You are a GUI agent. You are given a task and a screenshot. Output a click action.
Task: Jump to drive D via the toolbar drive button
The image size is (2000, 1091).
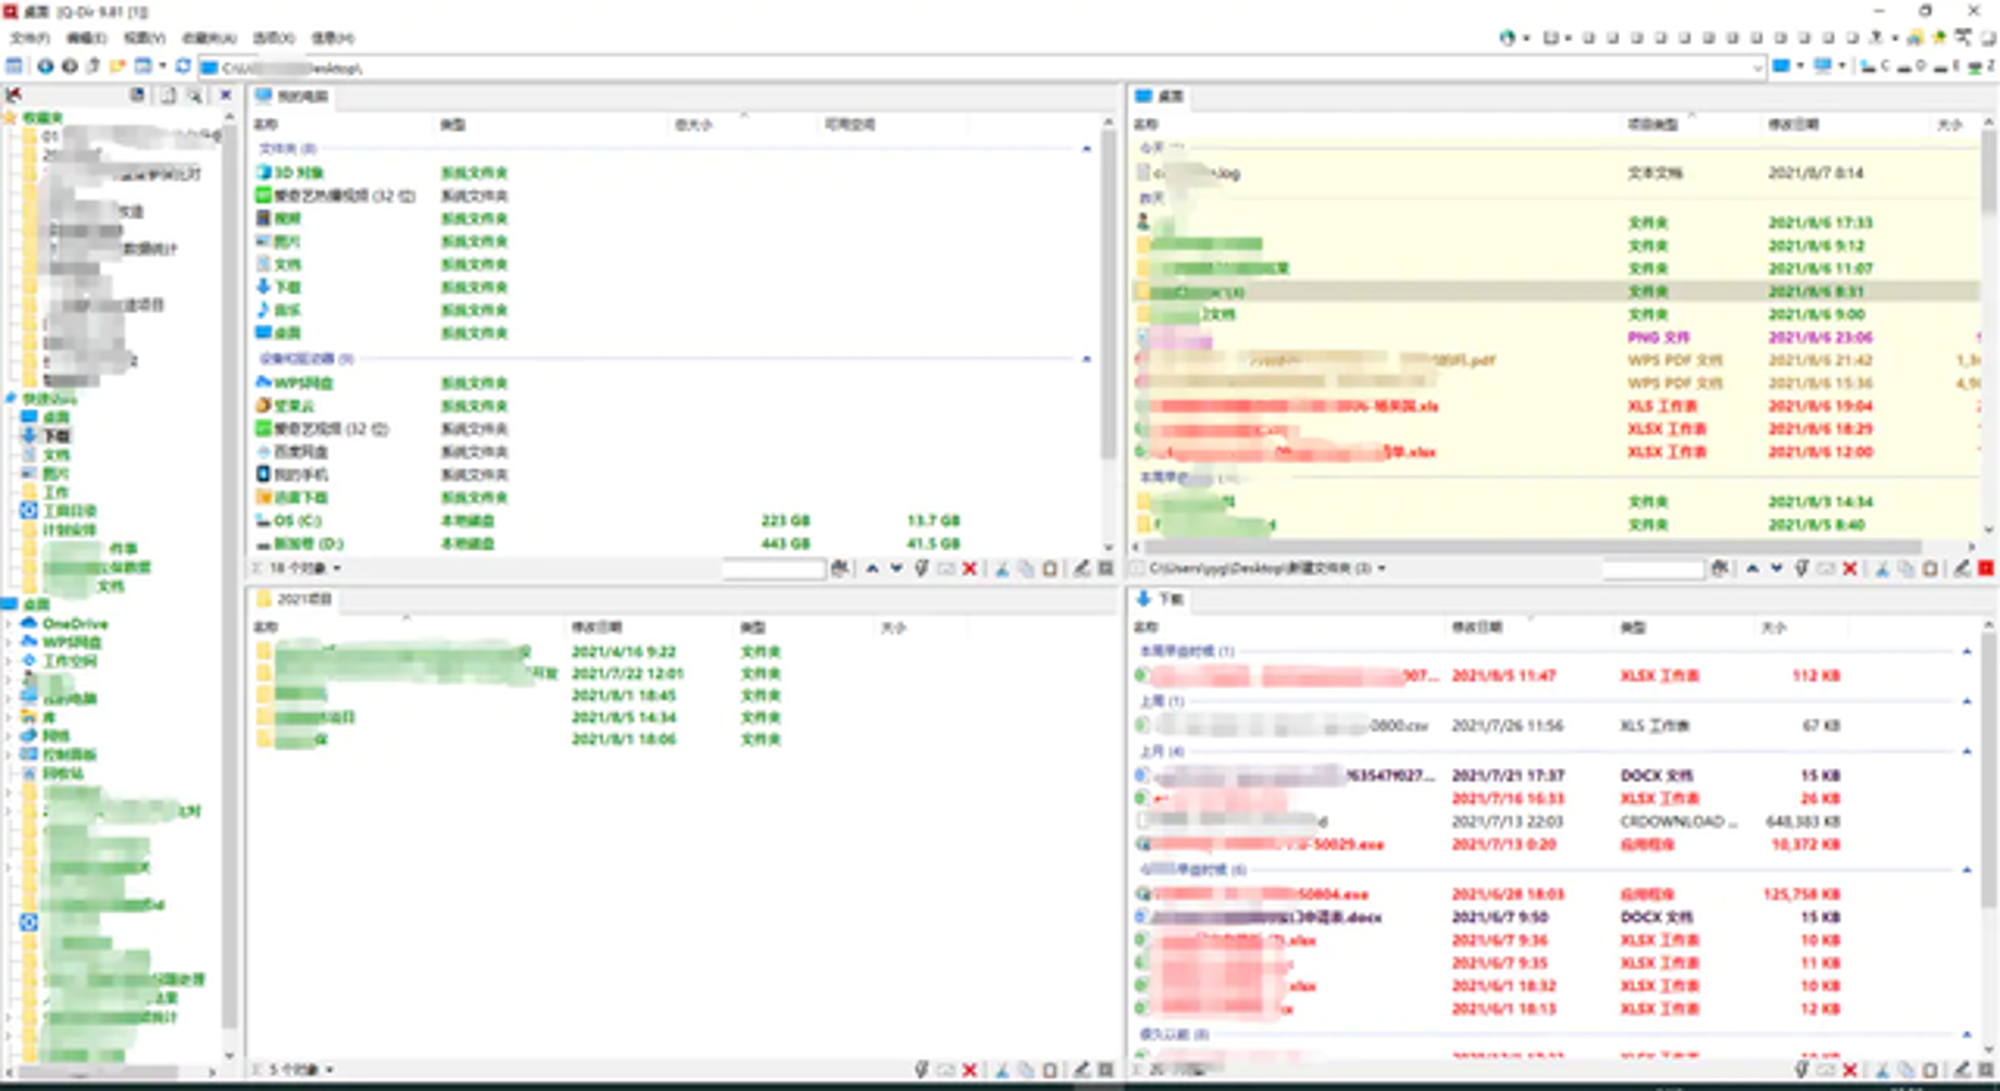click(1910, 67)
